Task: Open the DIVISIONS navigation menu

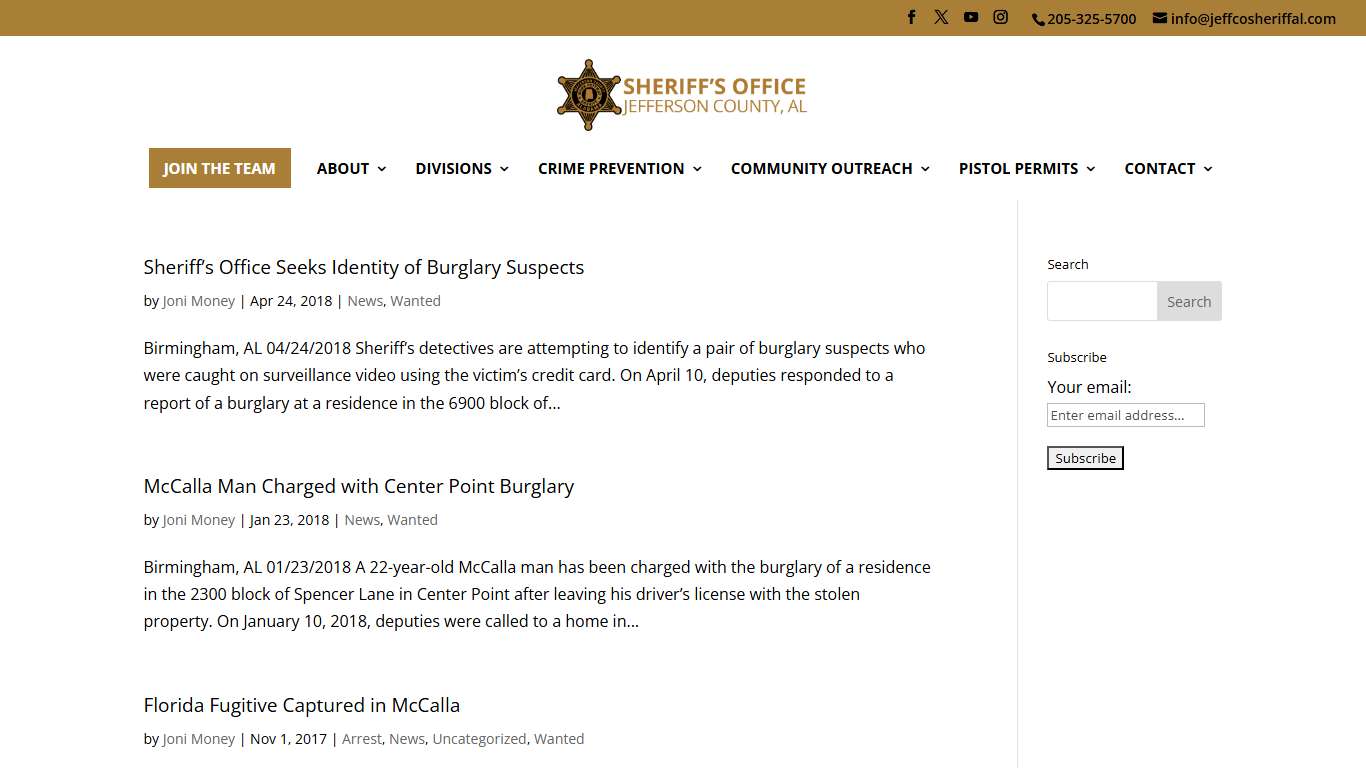Action: tap(454, 168)
